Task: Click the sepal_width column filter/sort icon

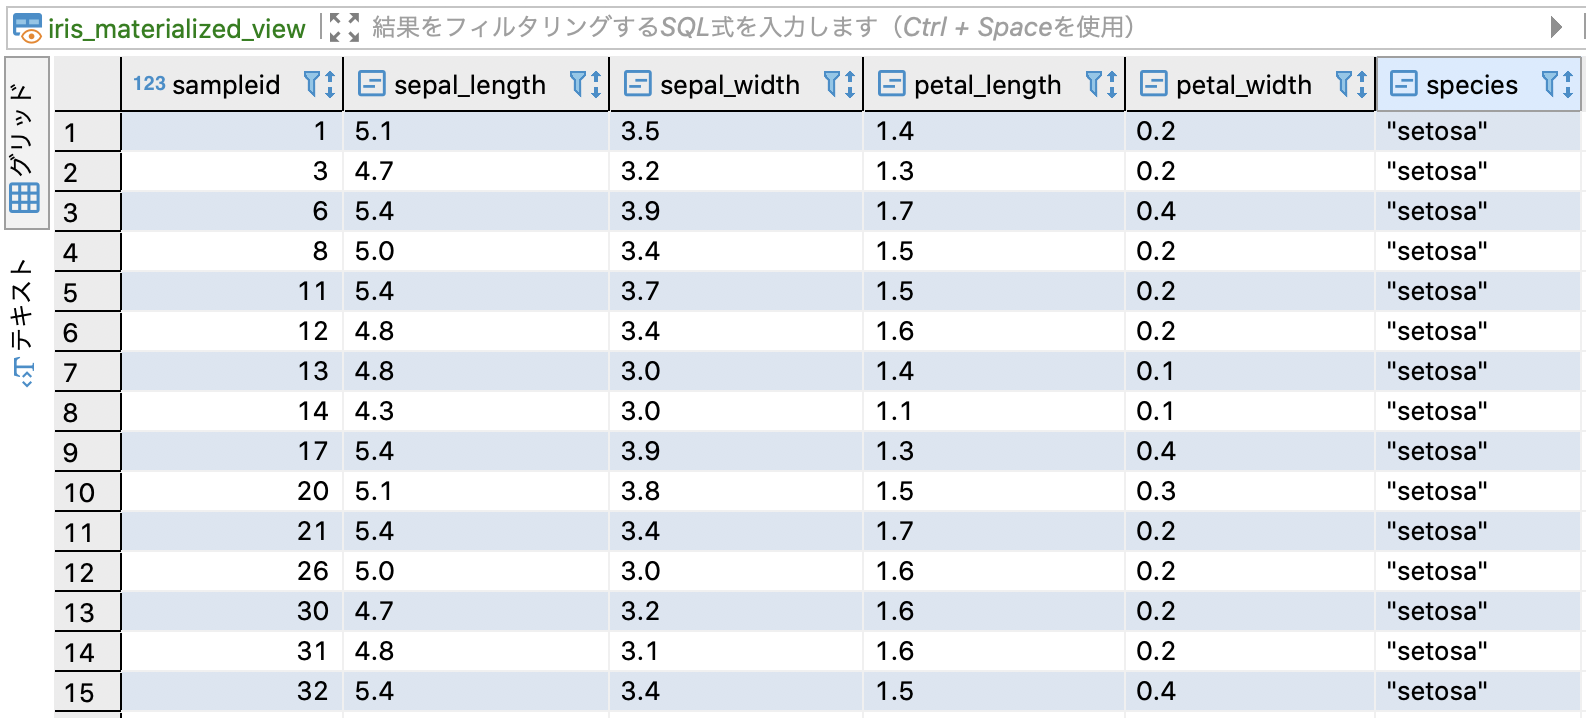Action: 839,85
